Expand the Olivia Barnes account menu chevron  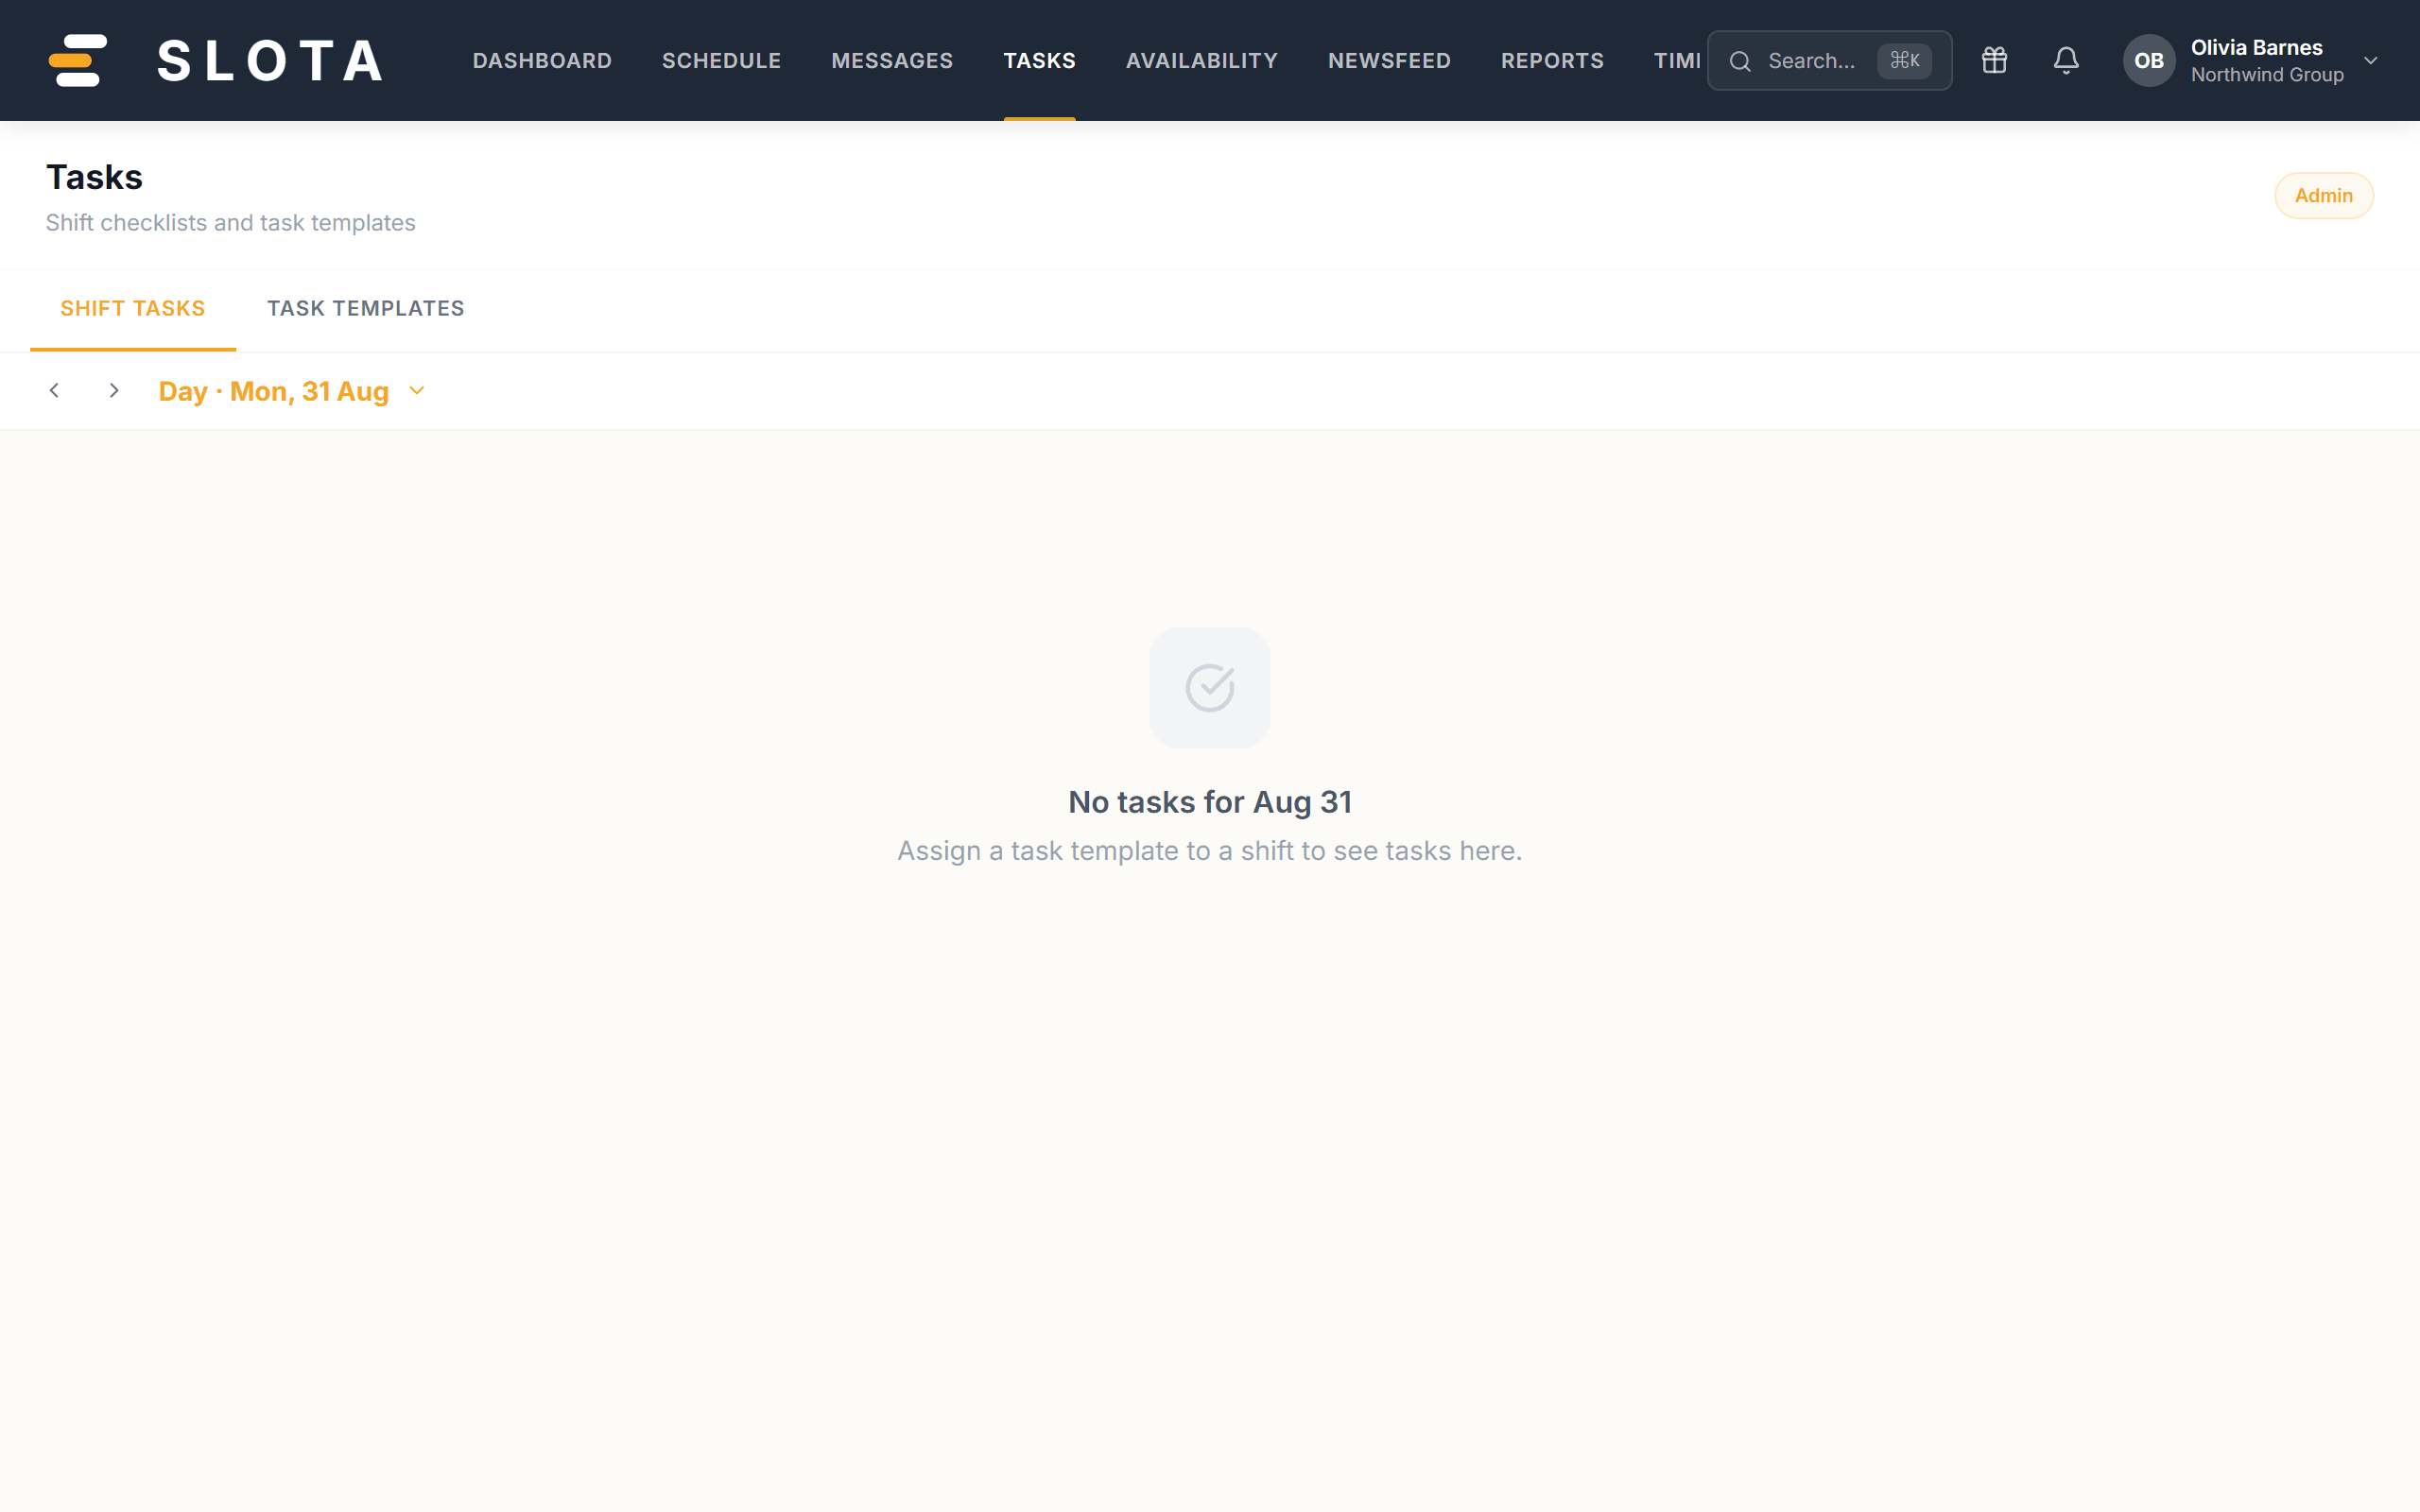pos(2371,60)
